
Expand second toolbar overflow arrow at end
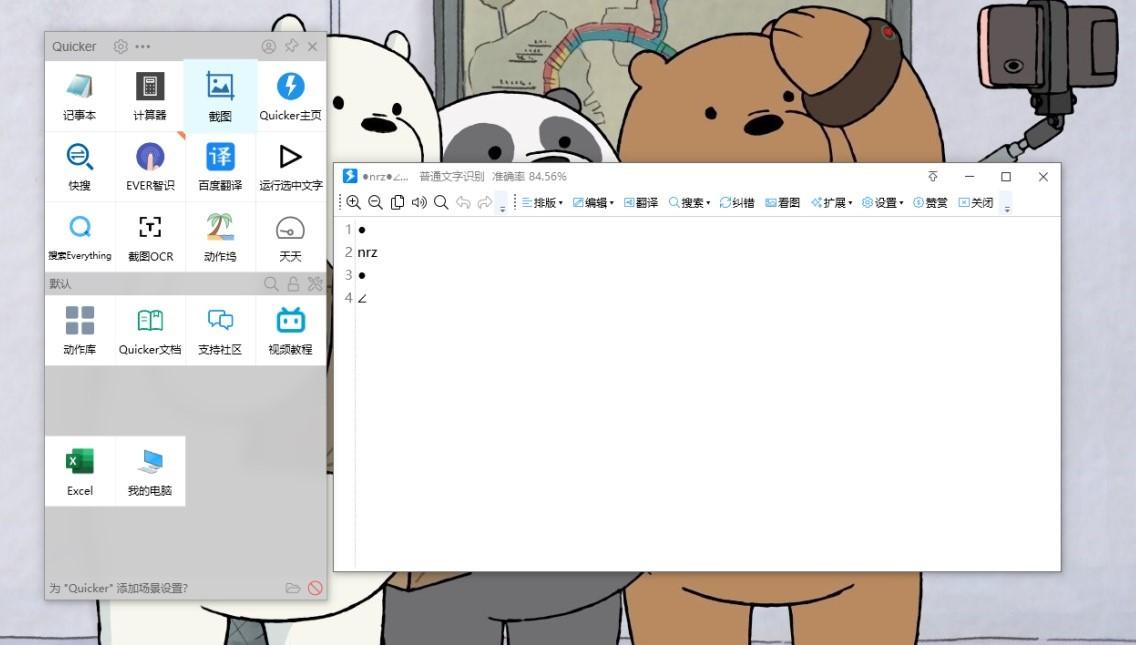click(1006, 203)
